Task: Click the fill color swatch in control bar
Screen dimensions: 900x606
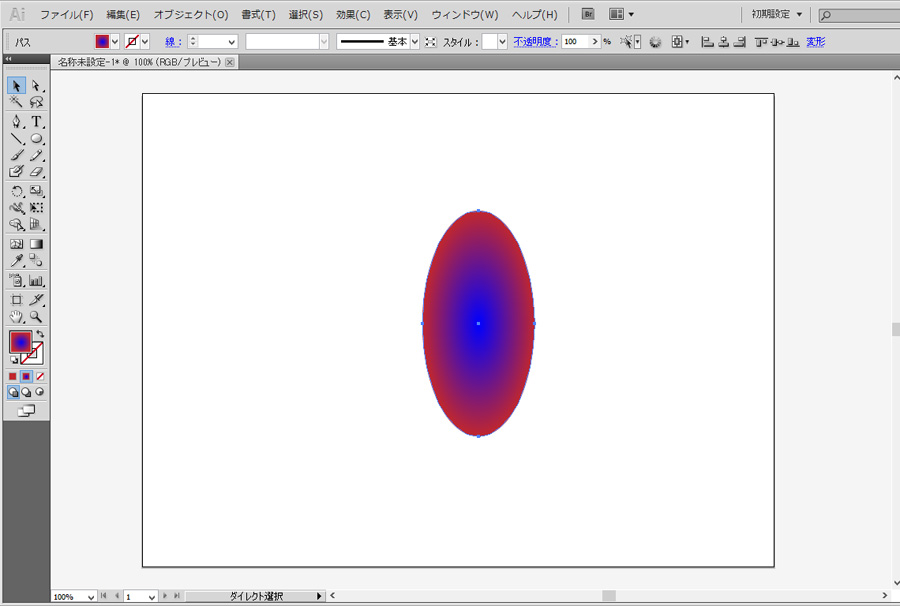Action: [102, 42]
